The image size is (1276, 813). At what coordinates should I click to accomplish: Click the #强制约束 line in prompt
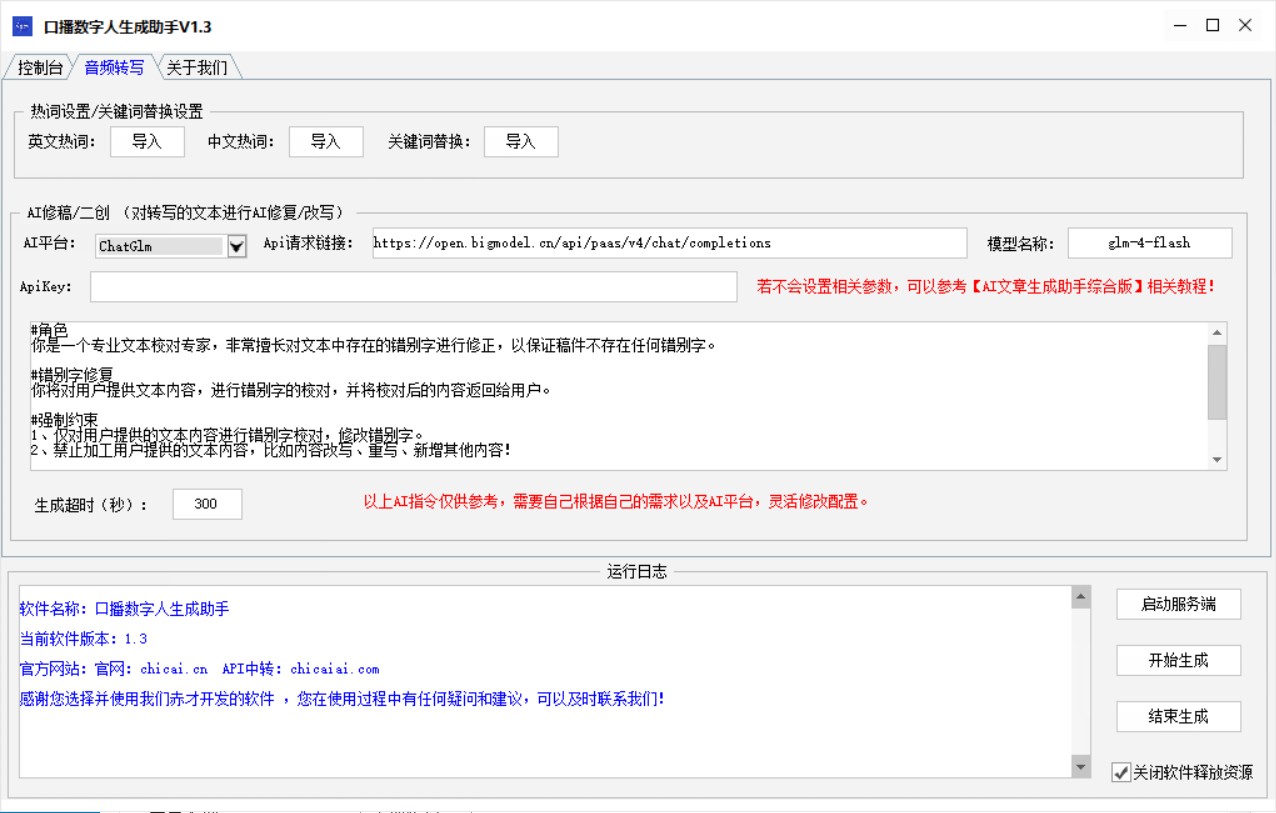tap(64, 418)
